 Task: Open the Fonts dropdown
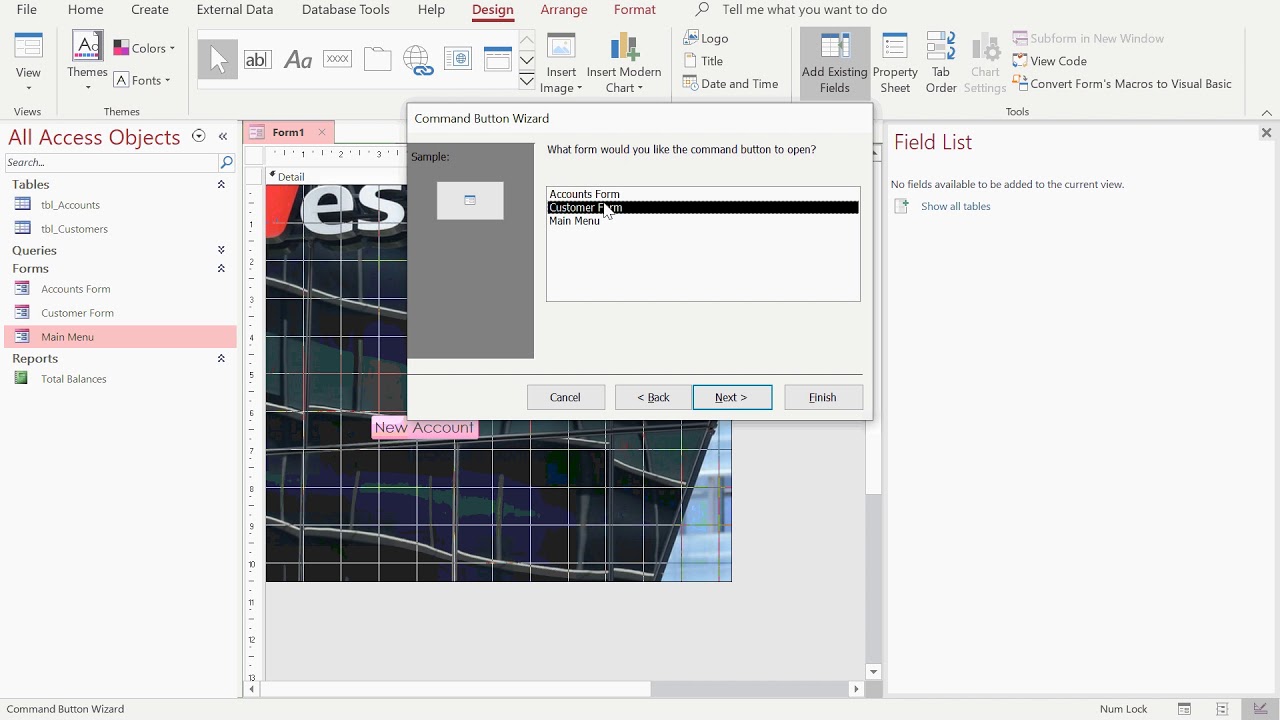coord(142,80)
